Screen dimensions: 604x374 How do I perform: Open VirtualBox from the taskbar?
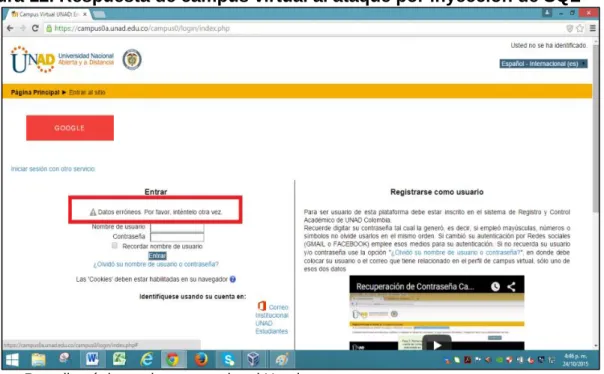253,360
